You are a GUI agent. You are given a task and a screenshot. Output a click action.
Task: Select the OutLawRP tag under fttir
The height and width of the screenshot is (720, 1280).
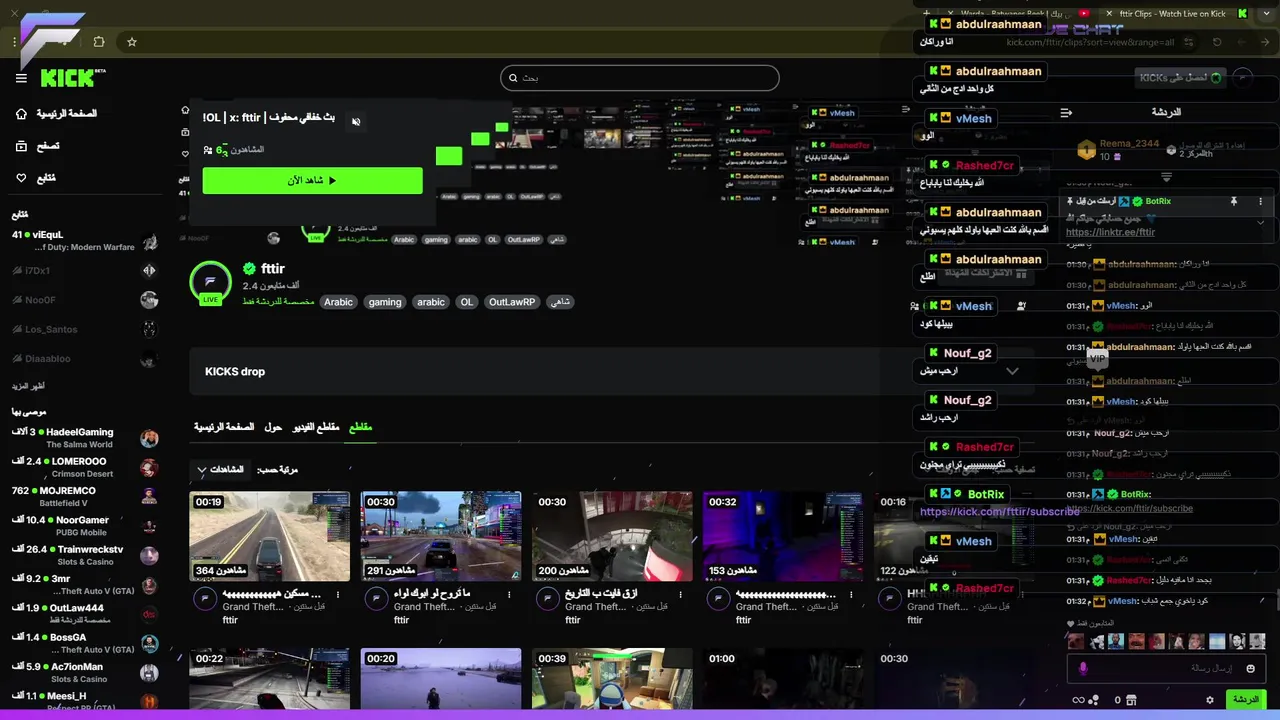point(512,302)
